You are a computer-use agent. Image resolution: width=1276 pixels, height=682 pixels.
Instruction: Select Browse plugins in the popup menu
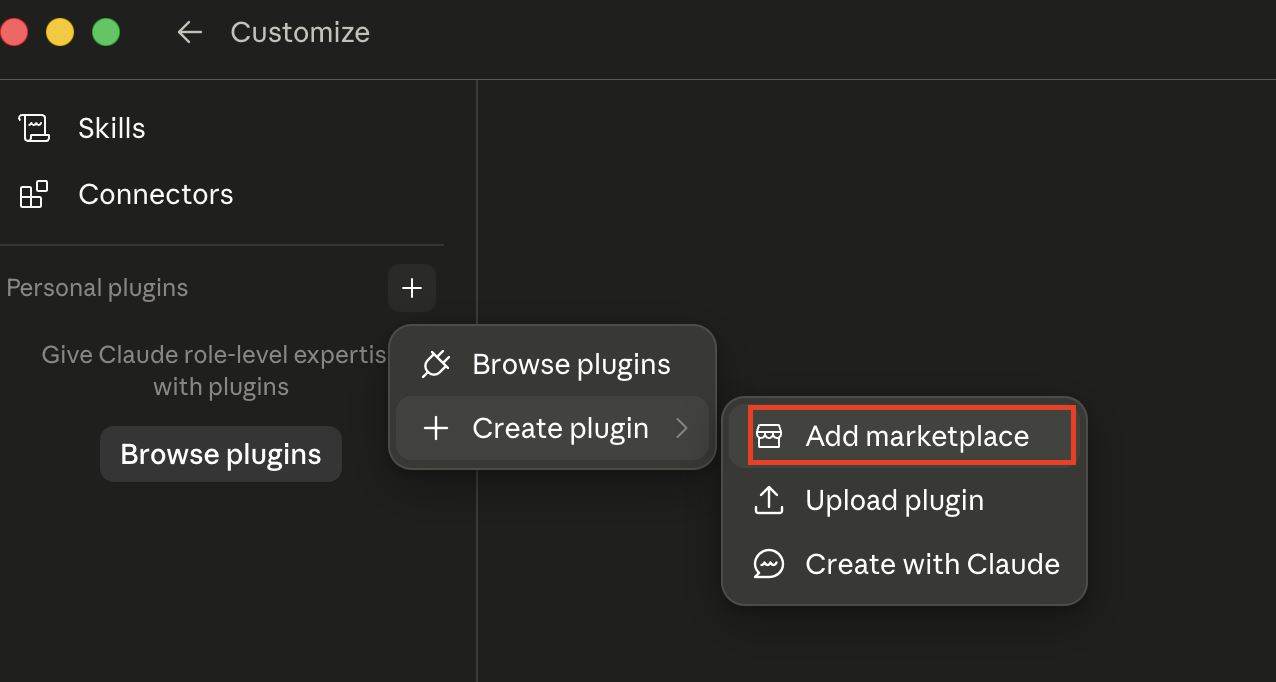[x=552, y=364]
